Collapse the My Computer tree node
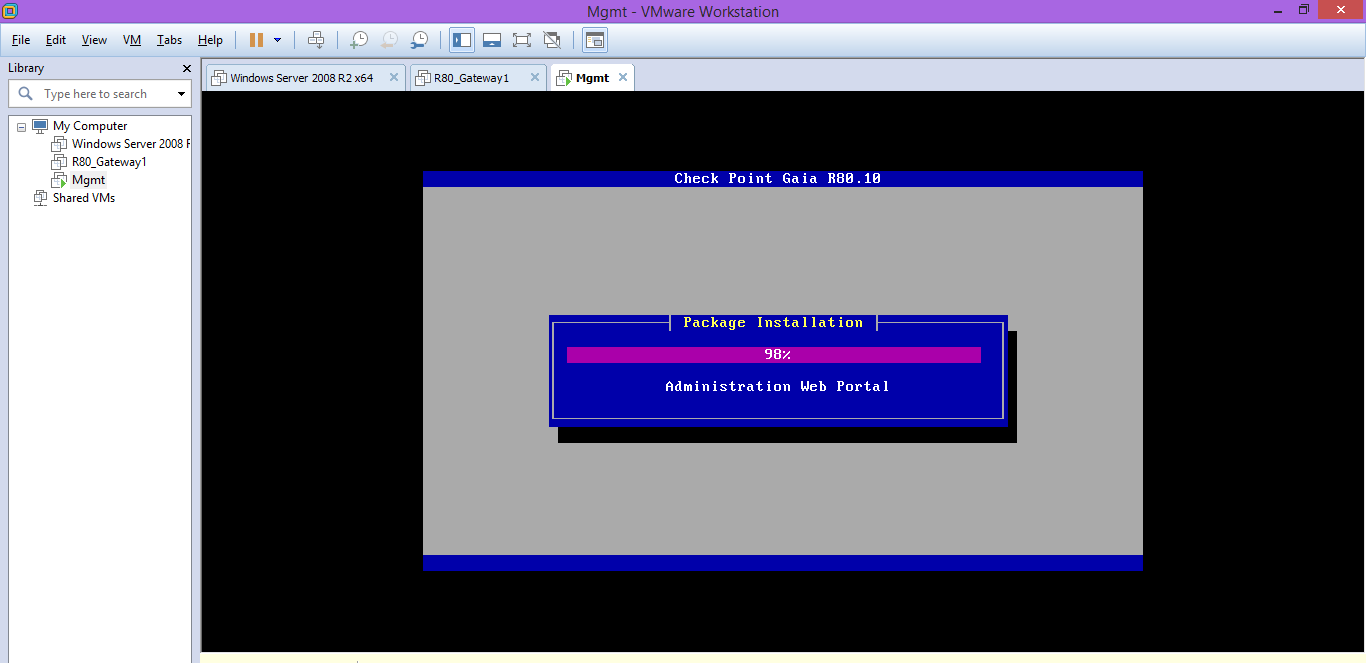 pyautogui.click(x=21, y=126)
